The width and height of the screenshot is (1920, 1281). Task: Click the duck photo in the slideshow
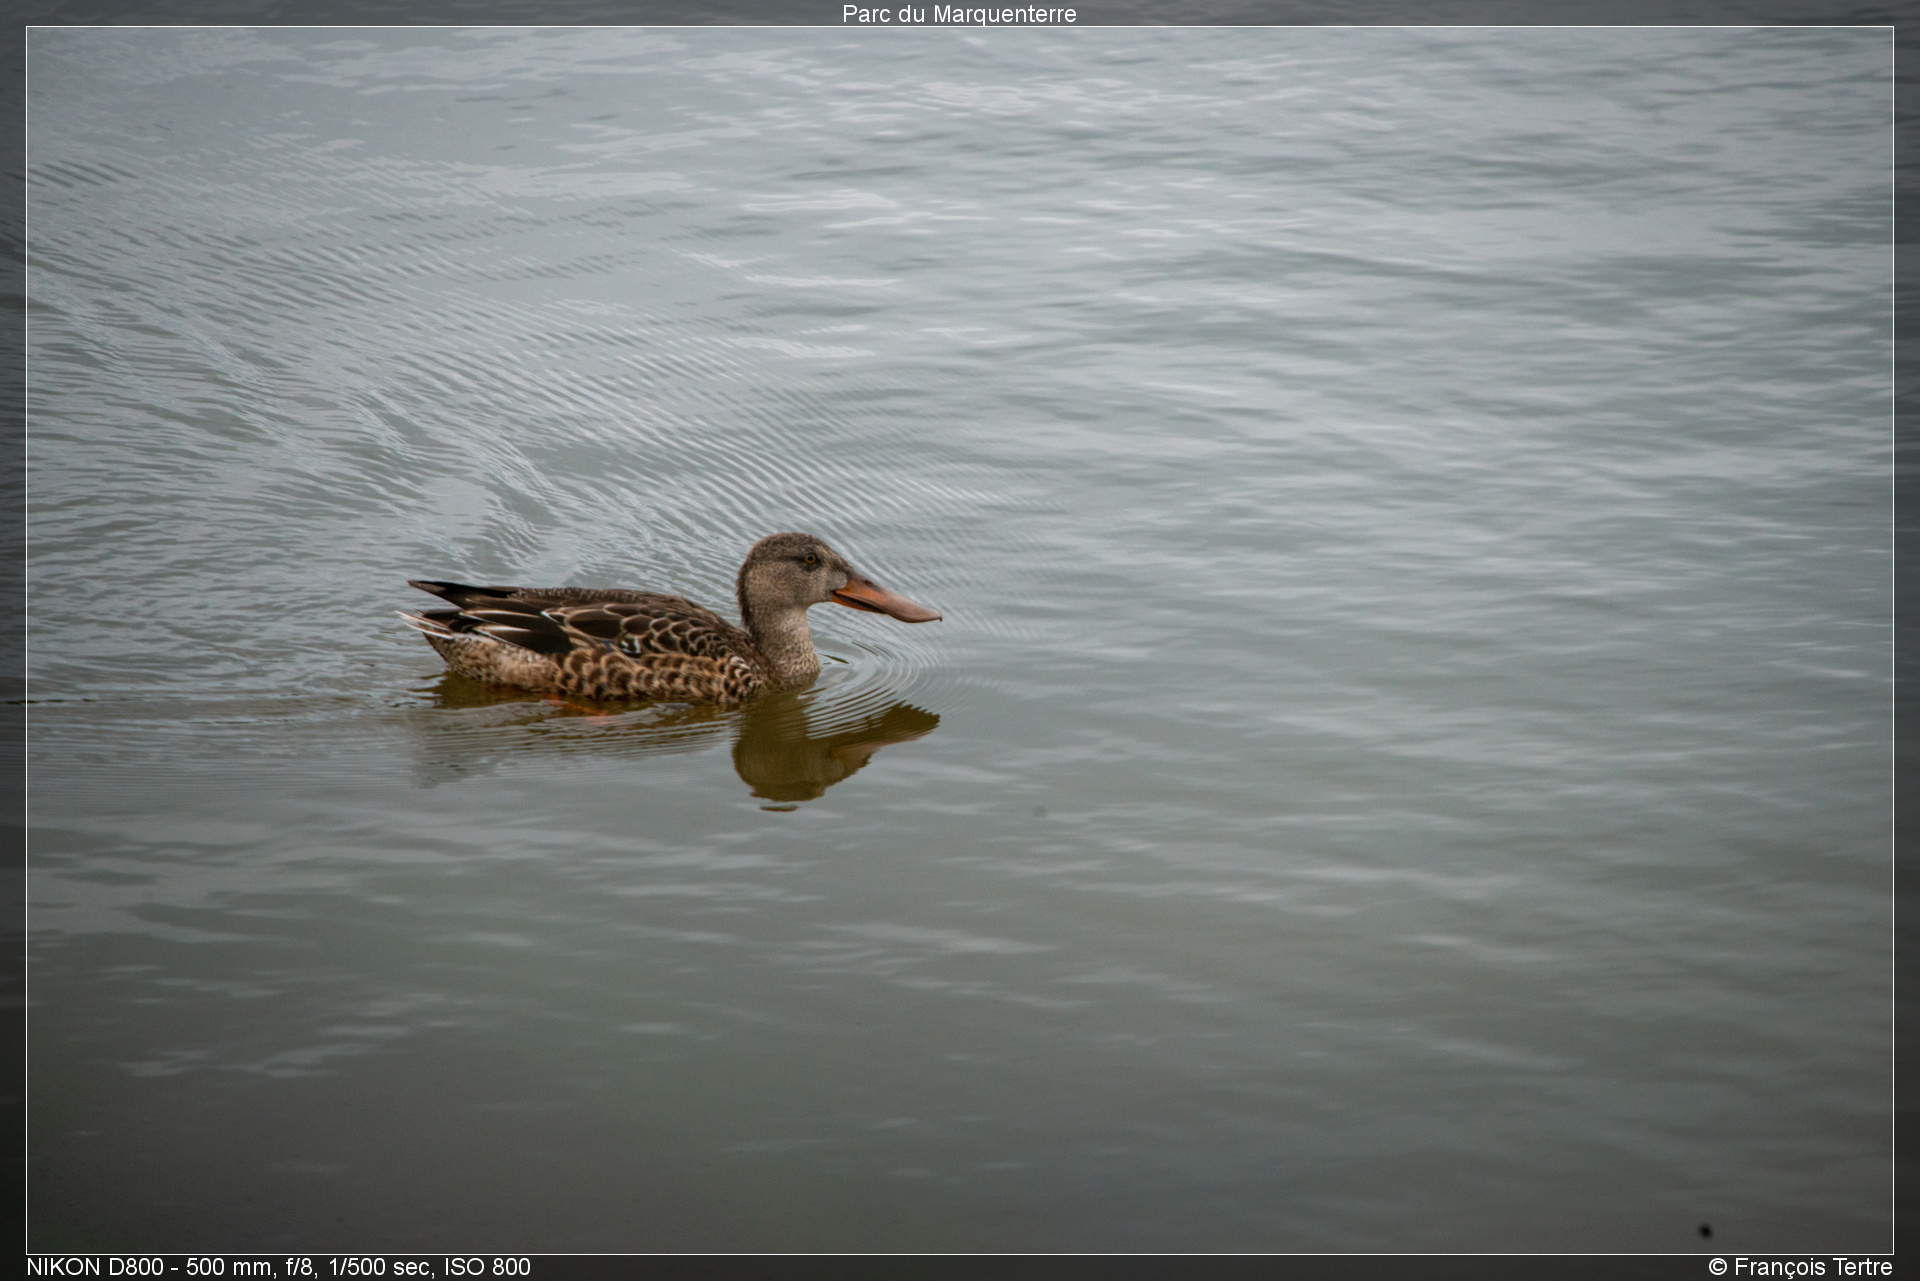point(960,640)
